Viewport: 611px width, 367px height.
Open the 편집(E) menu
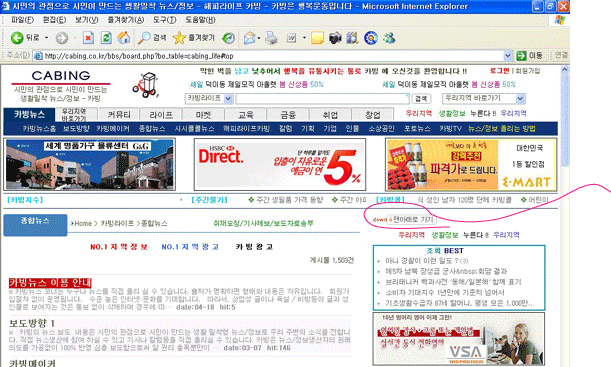[x=54, y=19]
